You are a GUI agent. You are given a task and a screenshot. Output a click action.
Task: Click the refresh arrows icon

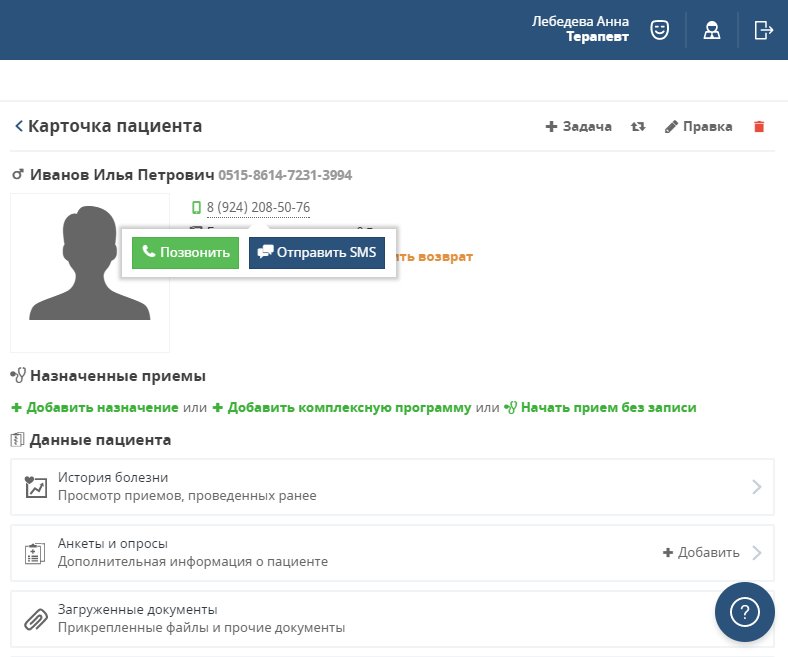638,127
